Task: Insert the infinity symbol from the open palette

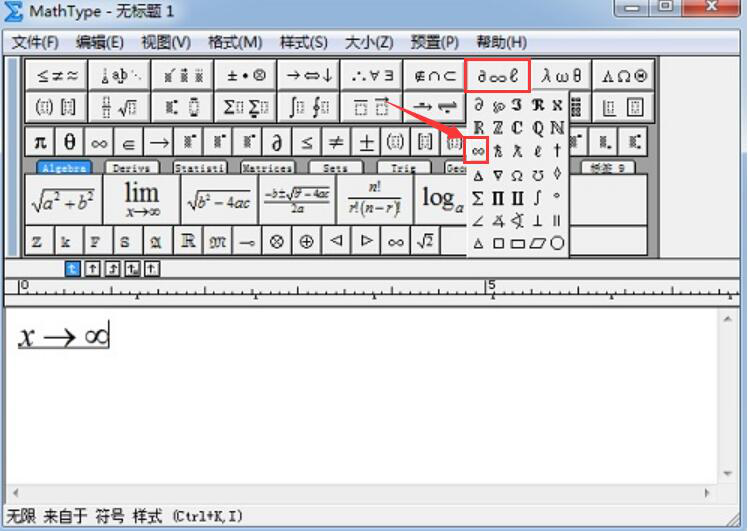Action: (478, 151)
